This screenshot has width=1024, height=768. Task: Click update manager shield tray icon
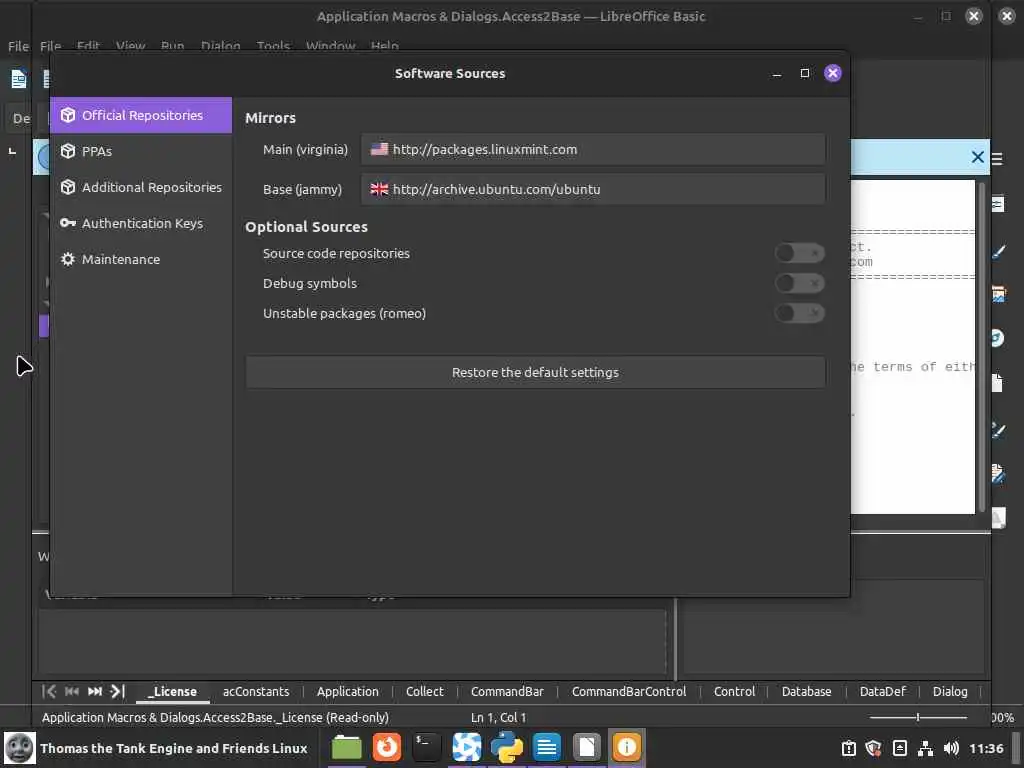point(873,748)
